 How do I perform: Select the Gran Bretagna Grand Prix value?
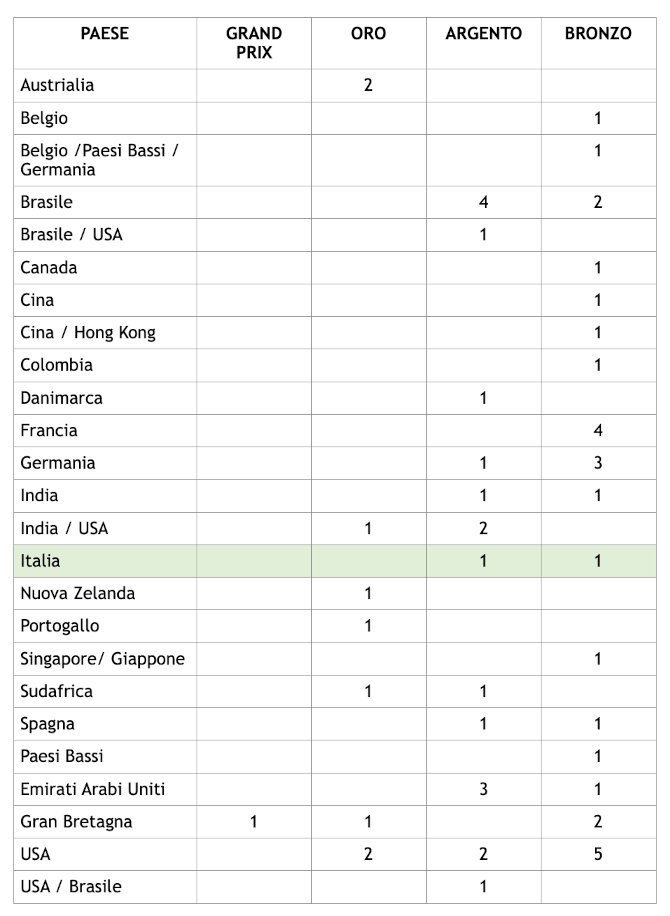click(x=254, y=822)
